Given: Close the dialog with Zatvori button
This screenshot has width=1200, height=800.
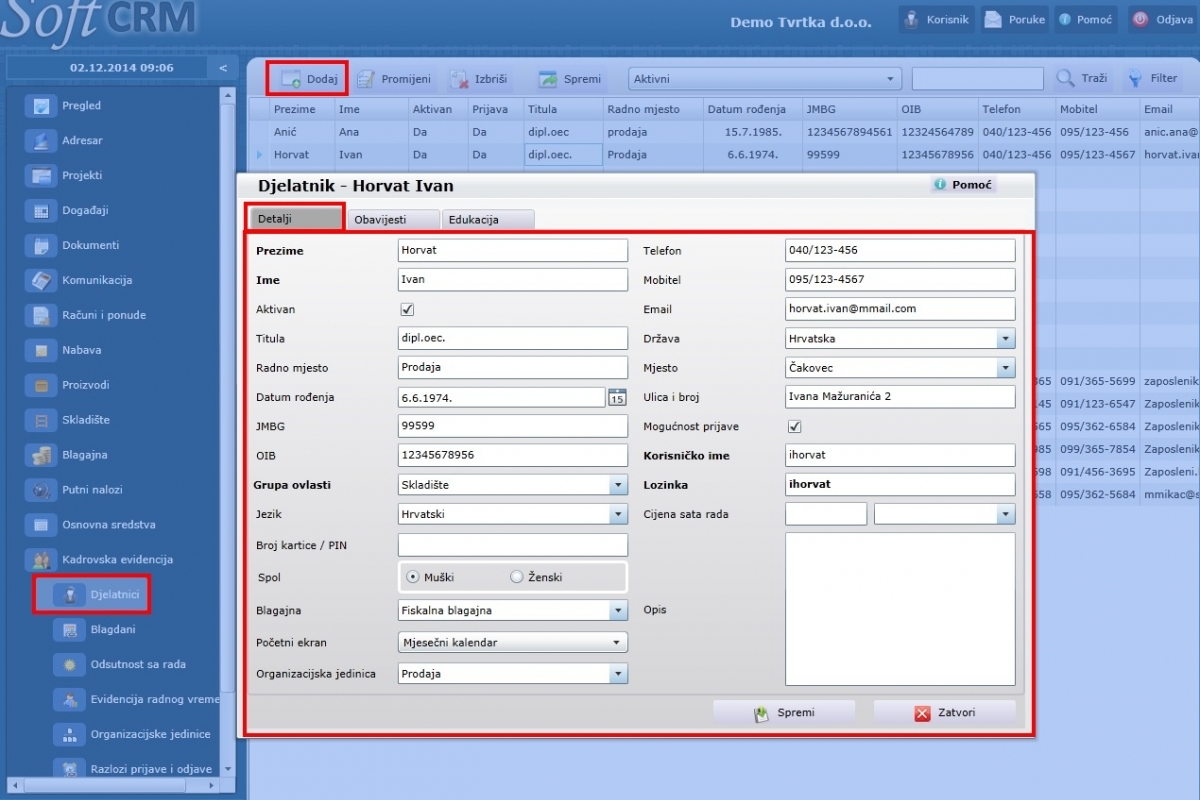Looking at the screenshot, I should [x=944, y=713].
